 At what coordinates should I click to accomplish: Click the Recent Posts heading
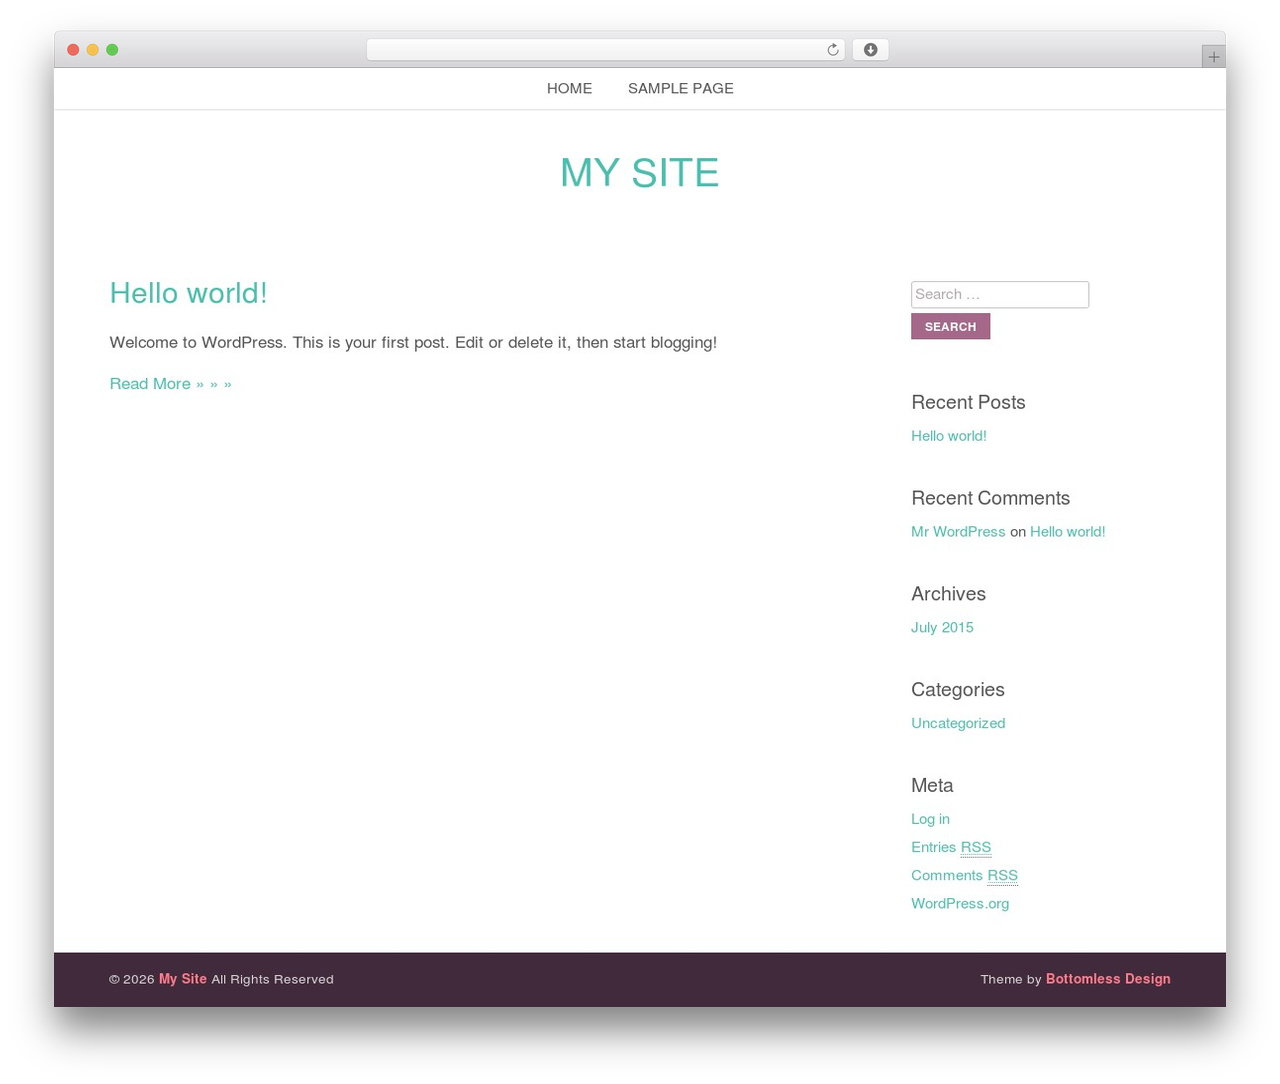tap(968, 402)
